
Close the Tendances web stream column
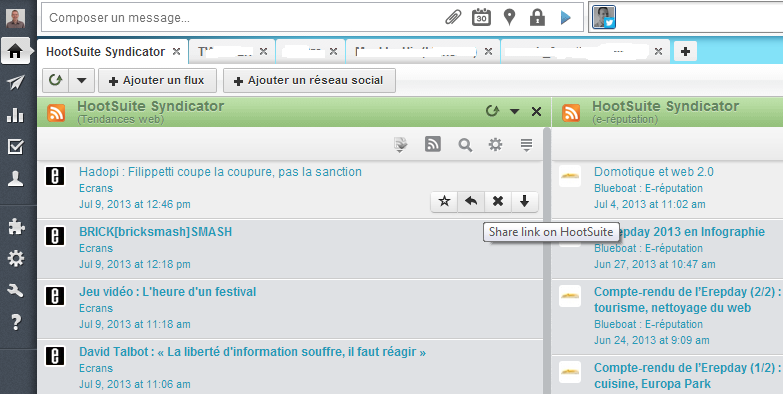tap(536, 111)
